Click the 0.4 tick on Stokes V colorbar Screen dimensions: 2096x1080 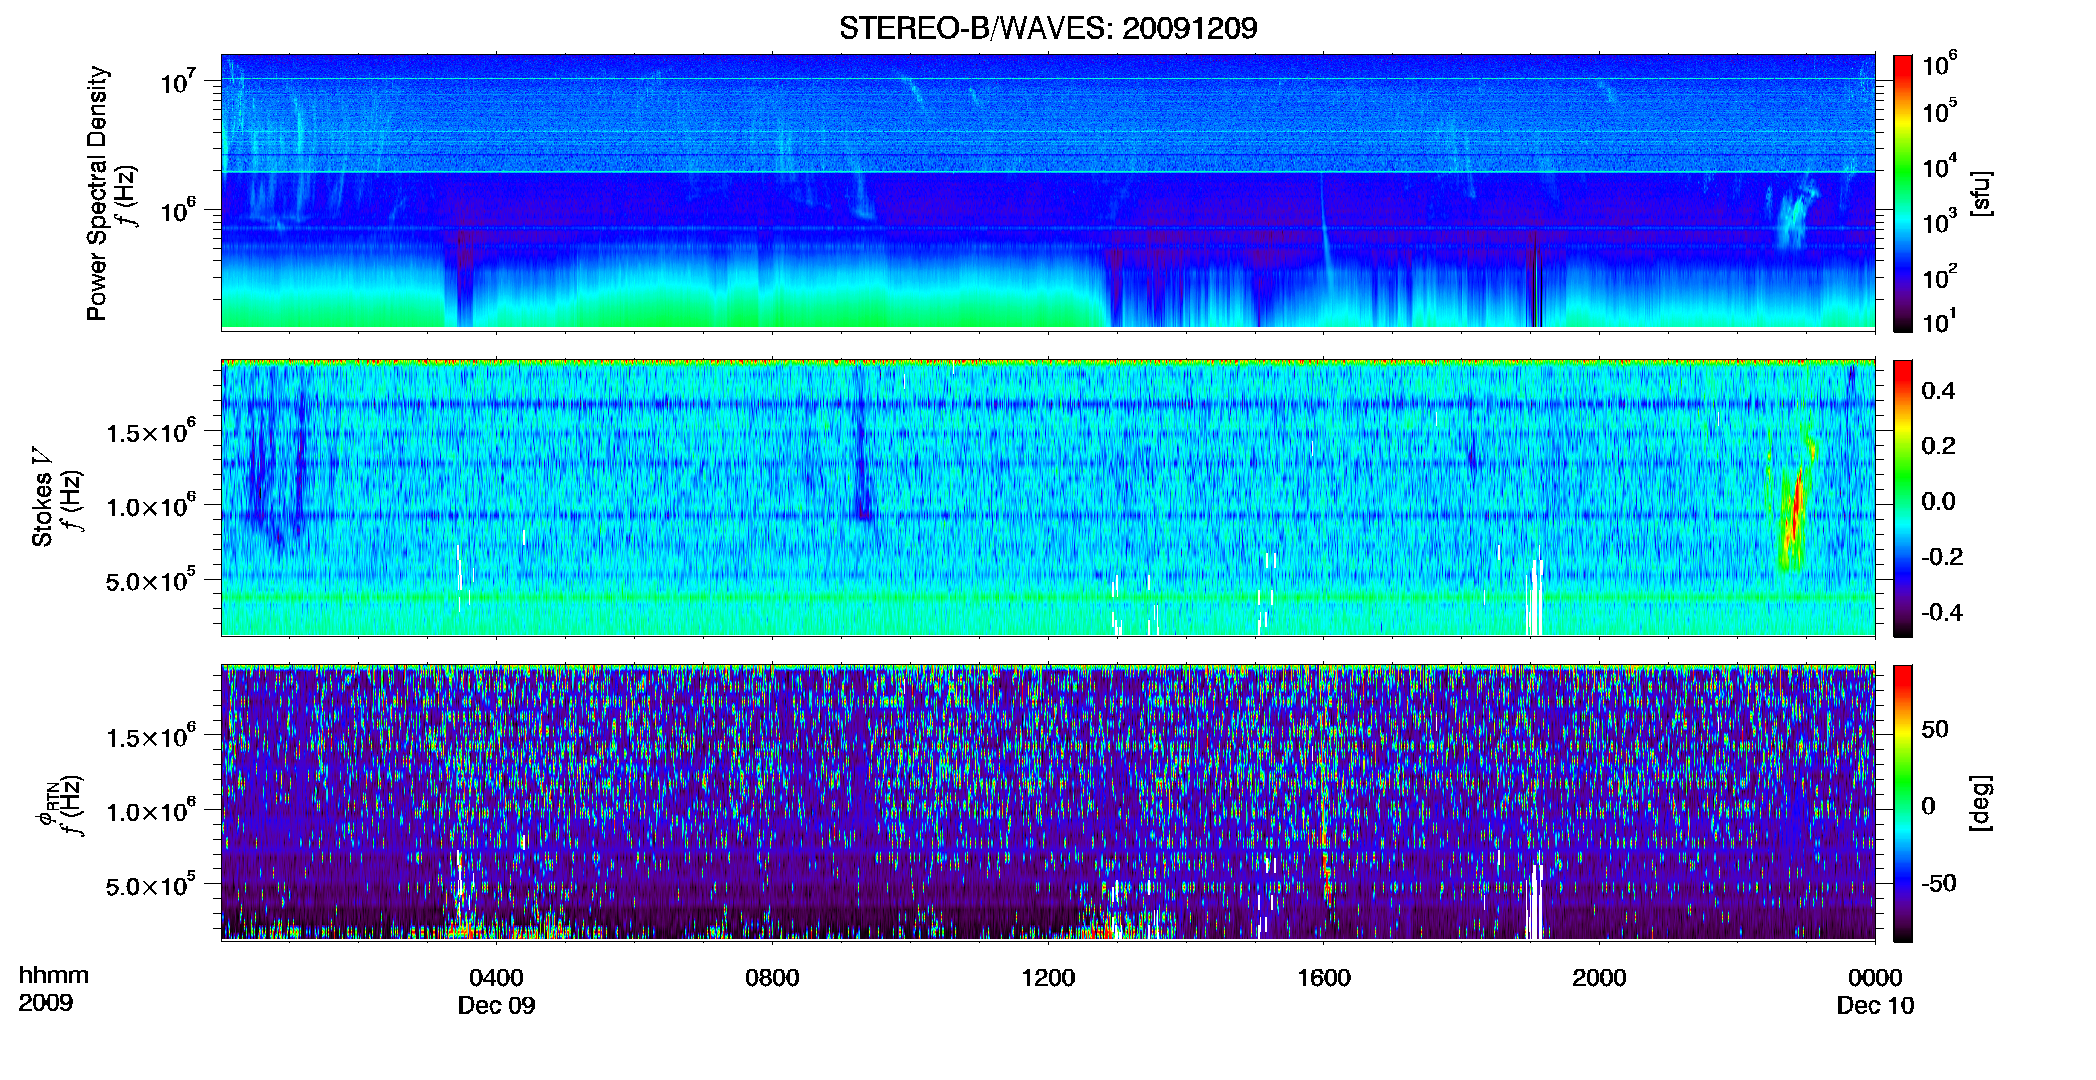[x=1938, y=391]
